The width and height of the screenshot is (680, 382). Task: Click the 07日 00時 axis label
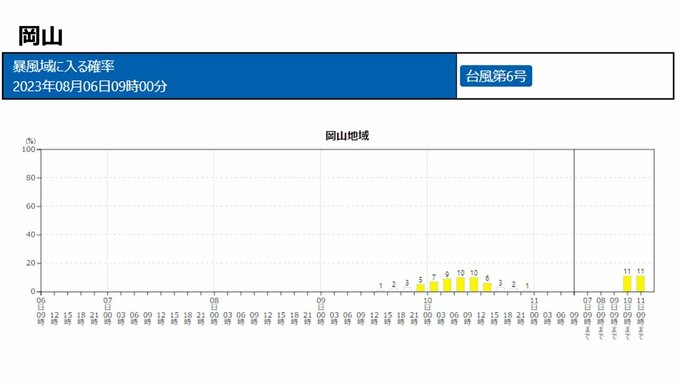[108, 311]
